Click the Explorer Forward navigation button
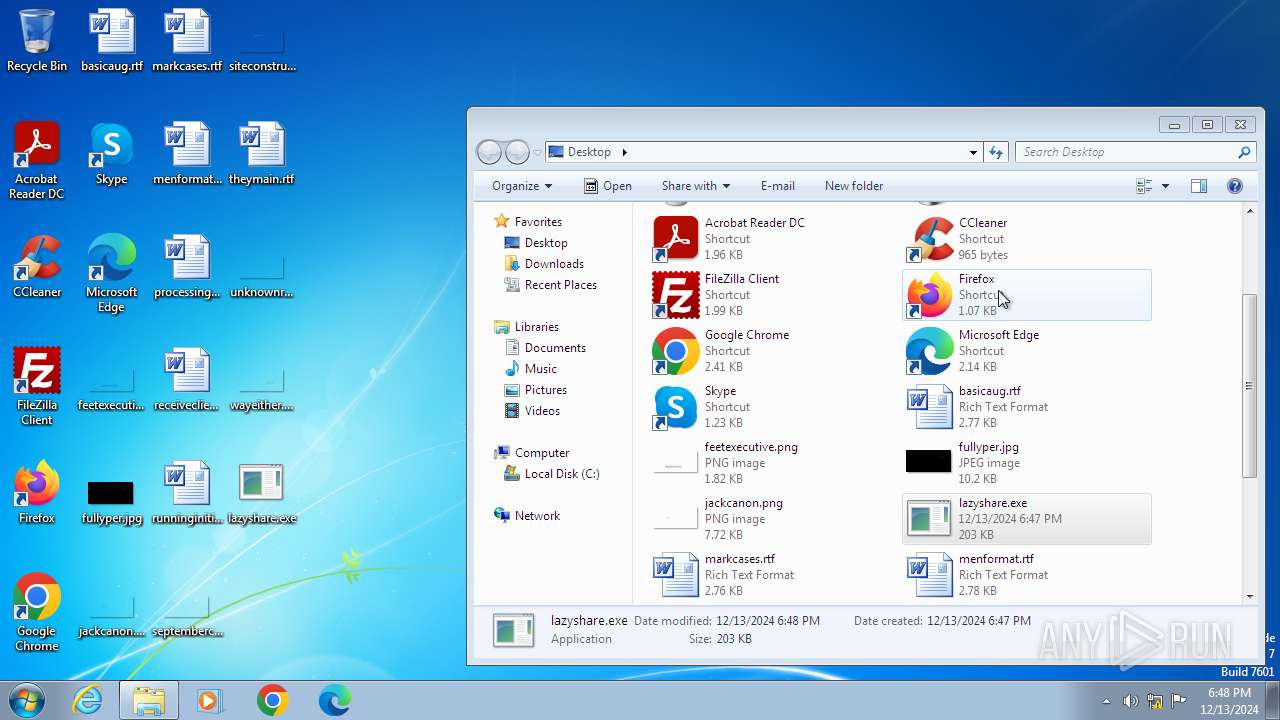 pyautogui.click(x=517, y=152)
